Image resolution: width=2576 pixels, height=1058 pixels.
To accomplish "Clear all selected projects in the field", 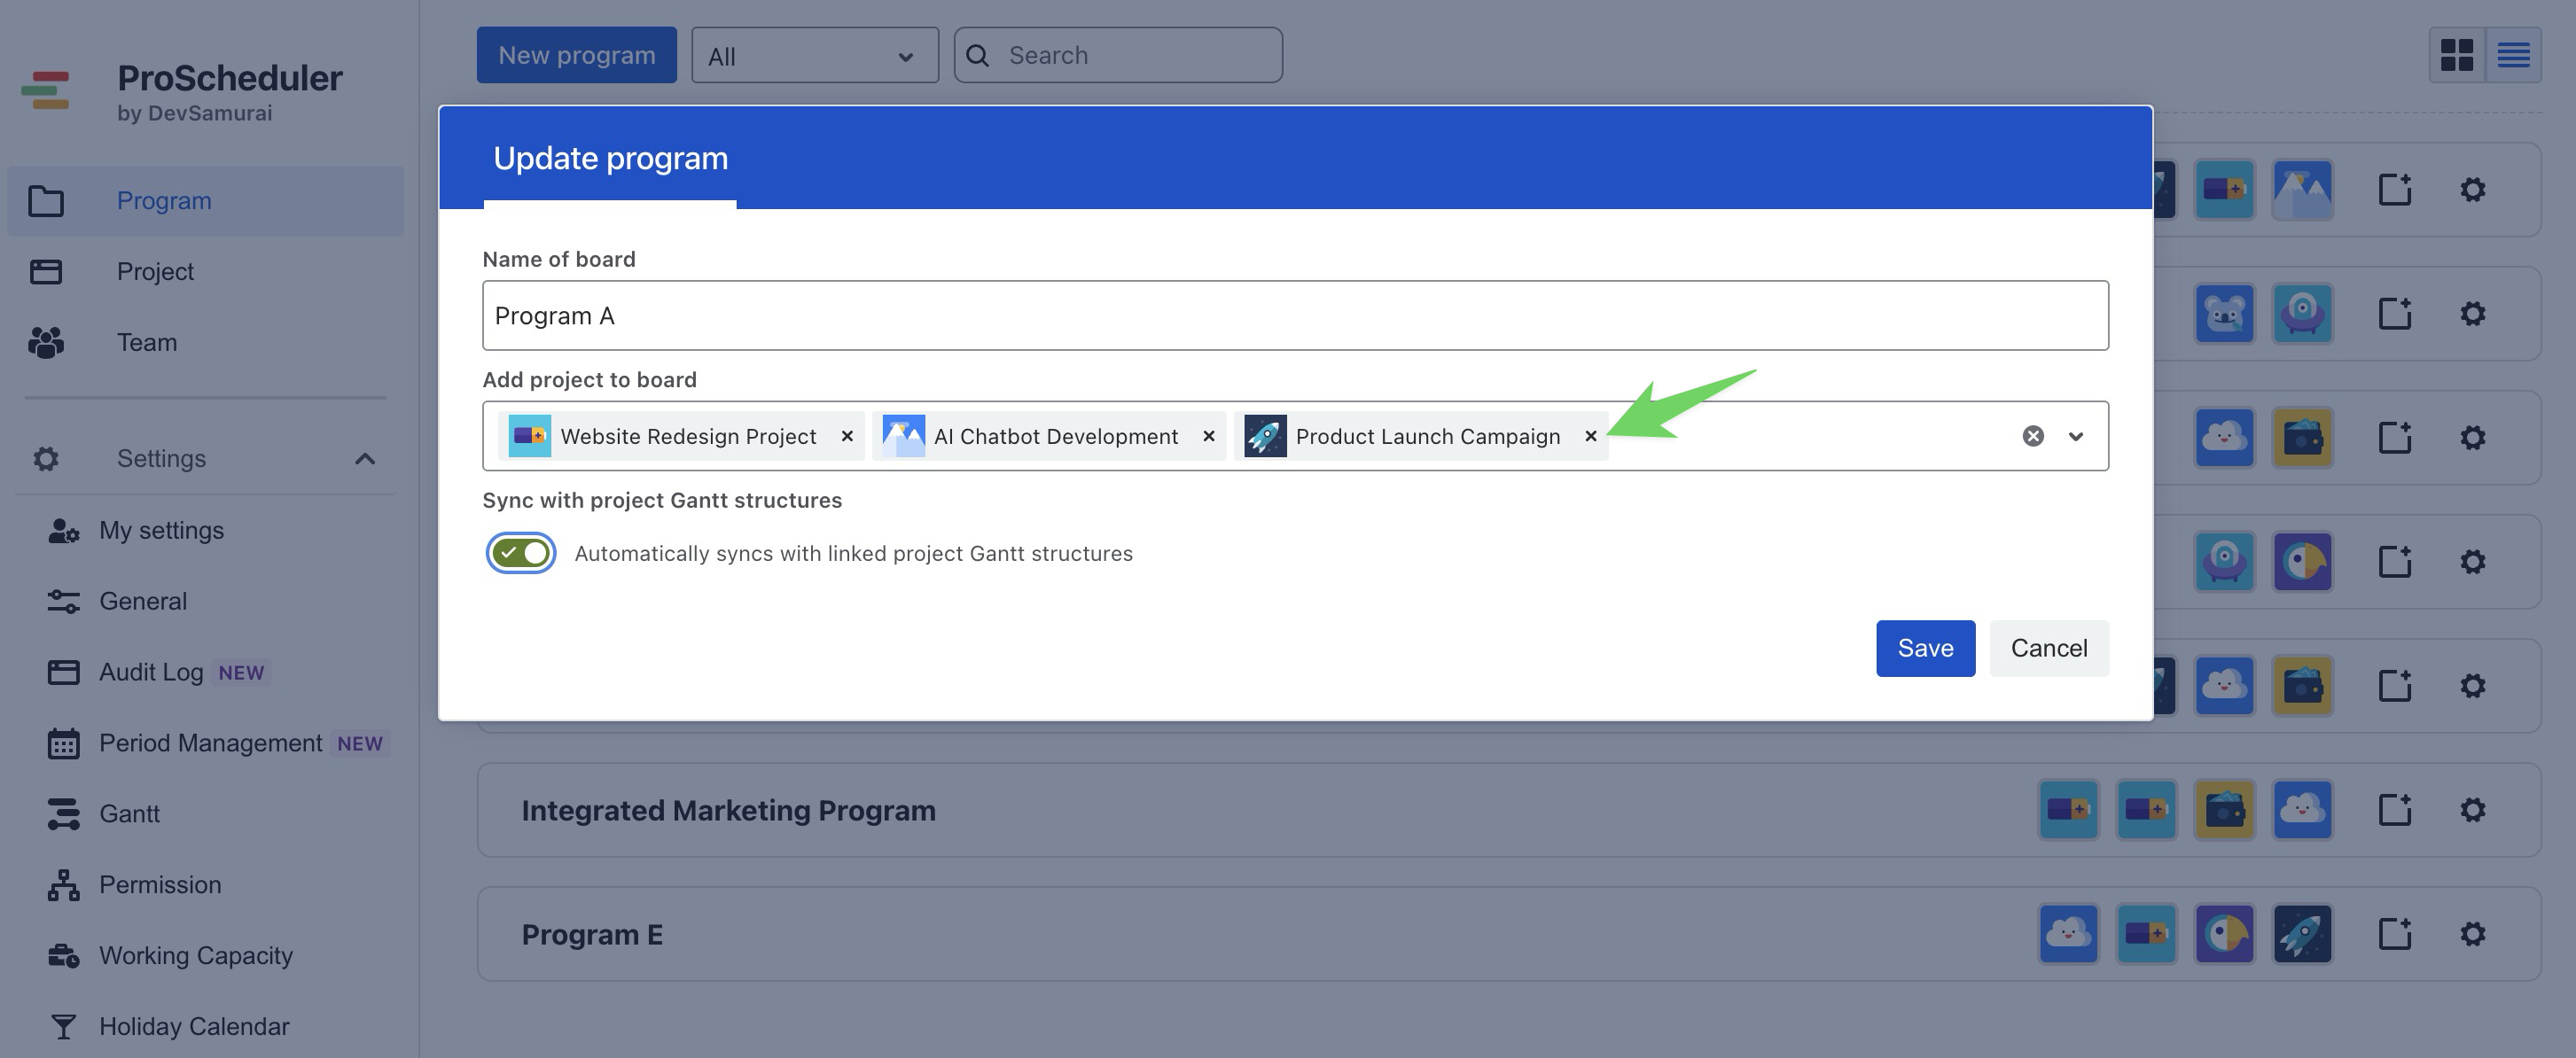I will coord(2032,436).
